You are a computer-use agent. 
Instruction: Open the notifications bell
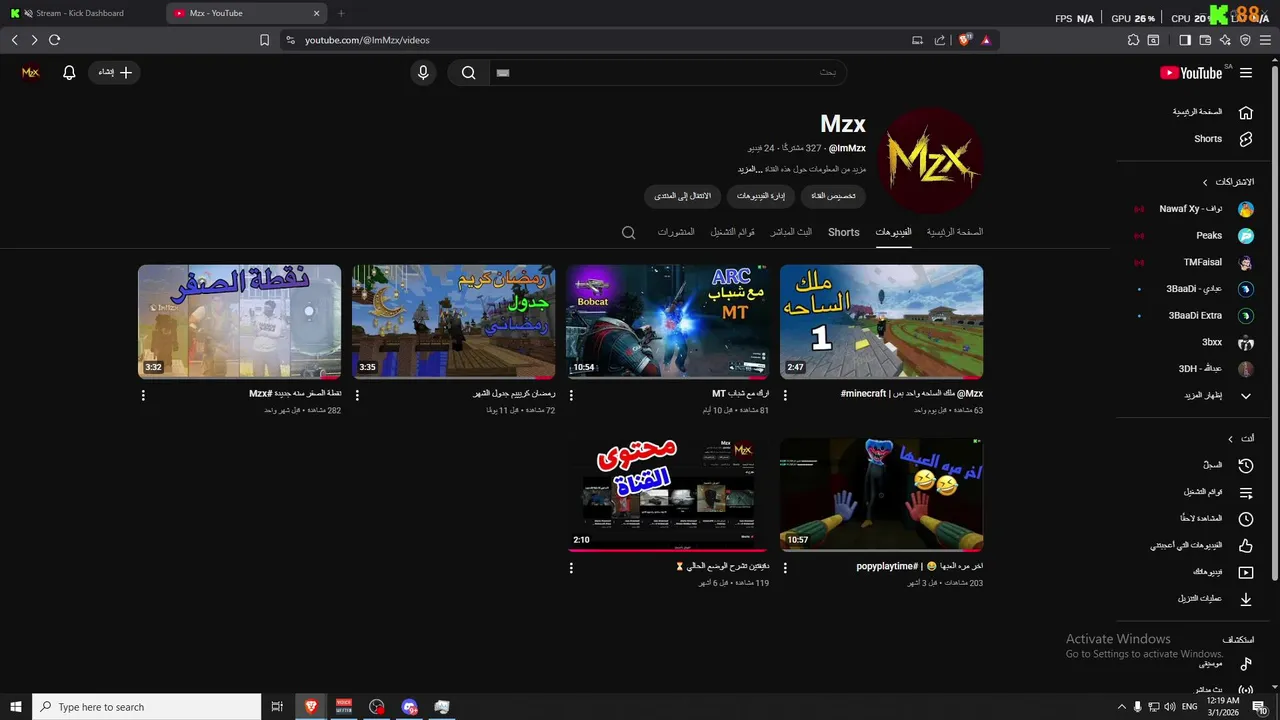tap(69, 73)
